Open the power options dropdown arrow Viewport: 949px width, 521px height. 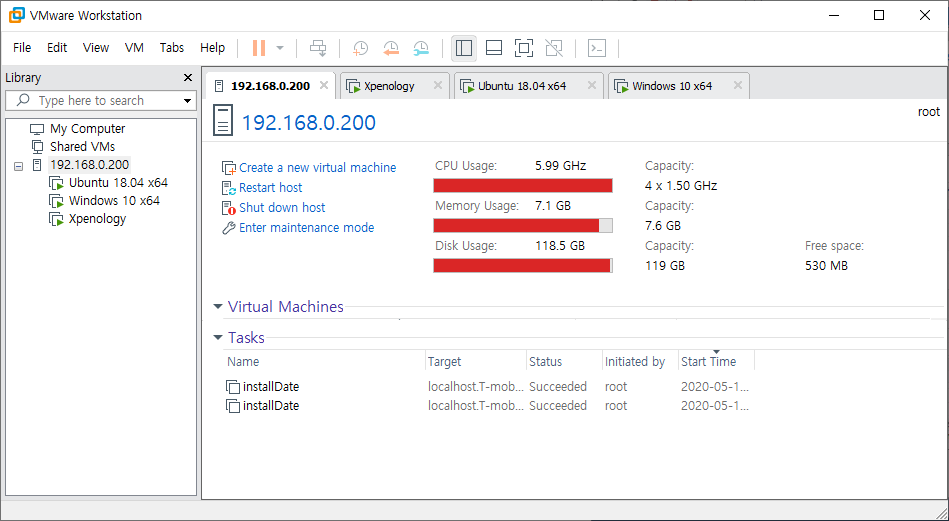tap(280, 48)
